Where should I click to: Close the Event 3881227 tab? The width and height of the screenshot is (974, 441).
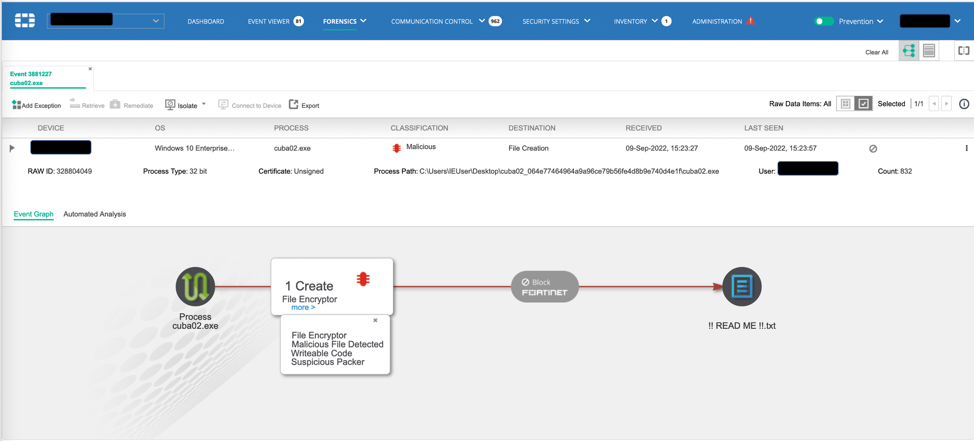90,69
